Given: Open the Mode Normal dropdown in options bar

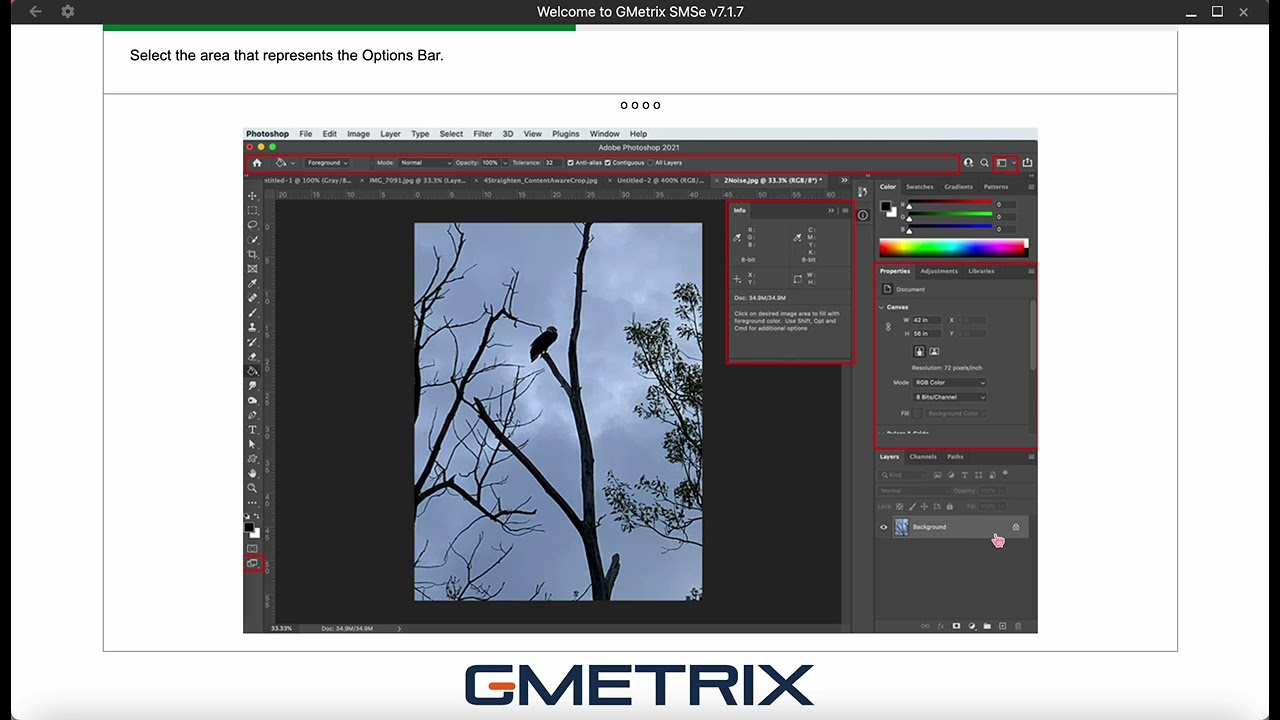Looking at the screenshot, I should [x=426, y=163].
